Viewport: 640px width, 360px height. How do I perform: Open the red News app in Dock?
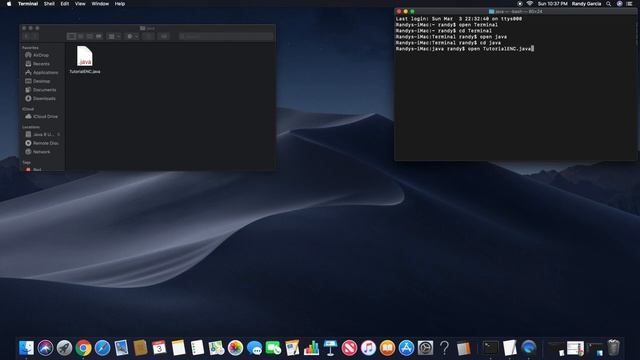coord(349,348)
